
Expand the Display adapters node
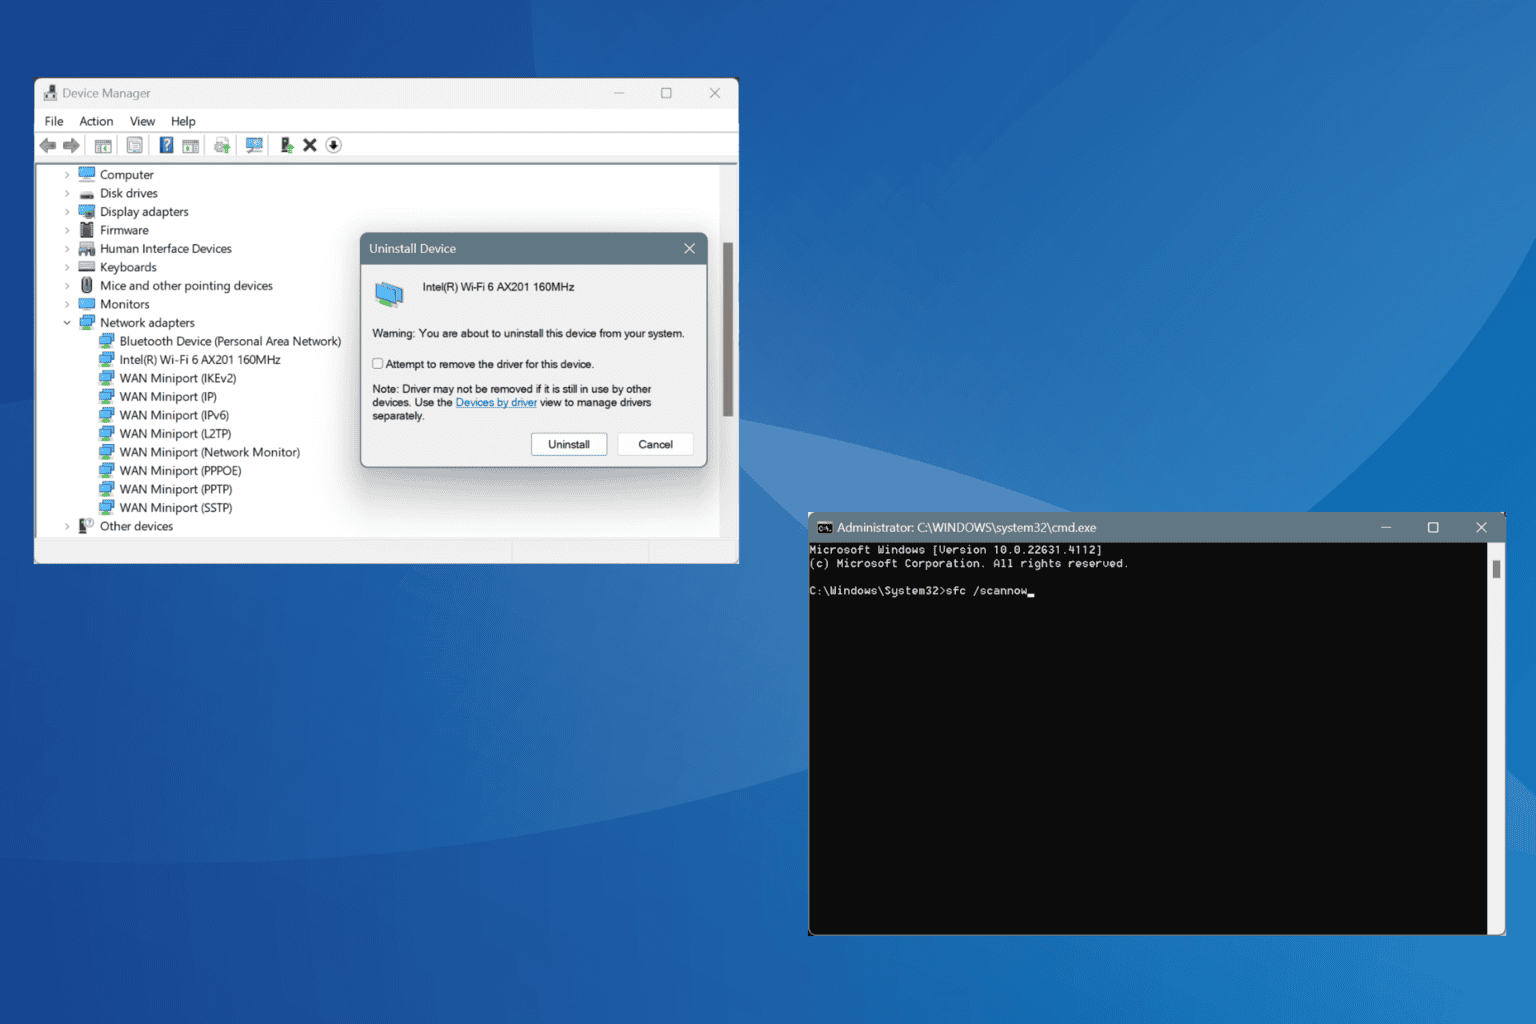[x=67, y=212]
